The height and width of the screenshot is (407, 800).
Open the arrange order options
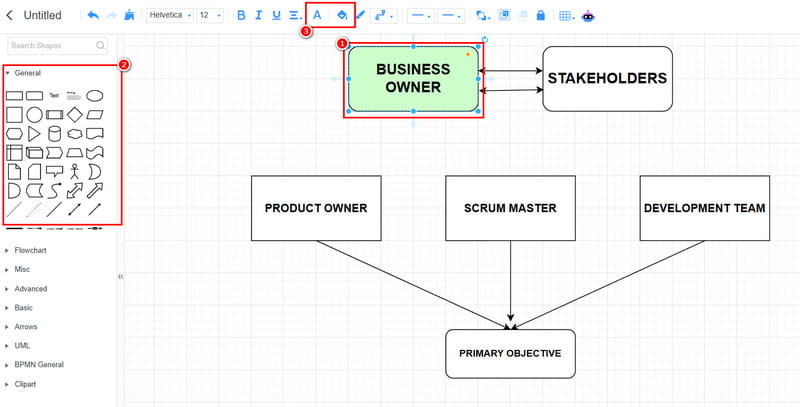(483, 16)
